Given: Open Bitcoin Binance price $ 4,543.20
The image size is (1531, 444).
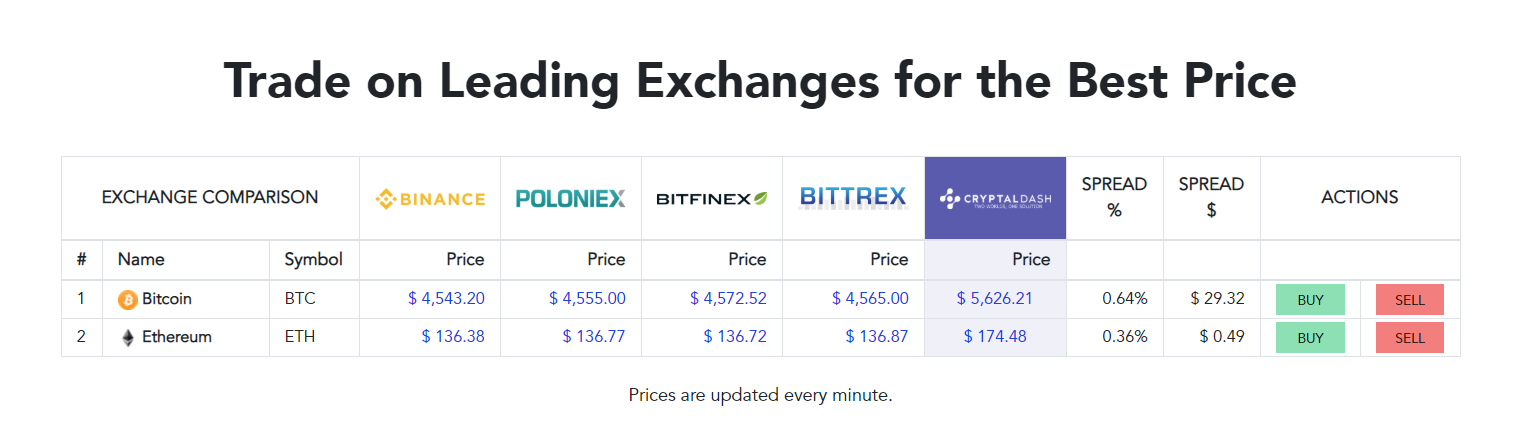Looking at the screenshot, I should click(x=446, y=298).
